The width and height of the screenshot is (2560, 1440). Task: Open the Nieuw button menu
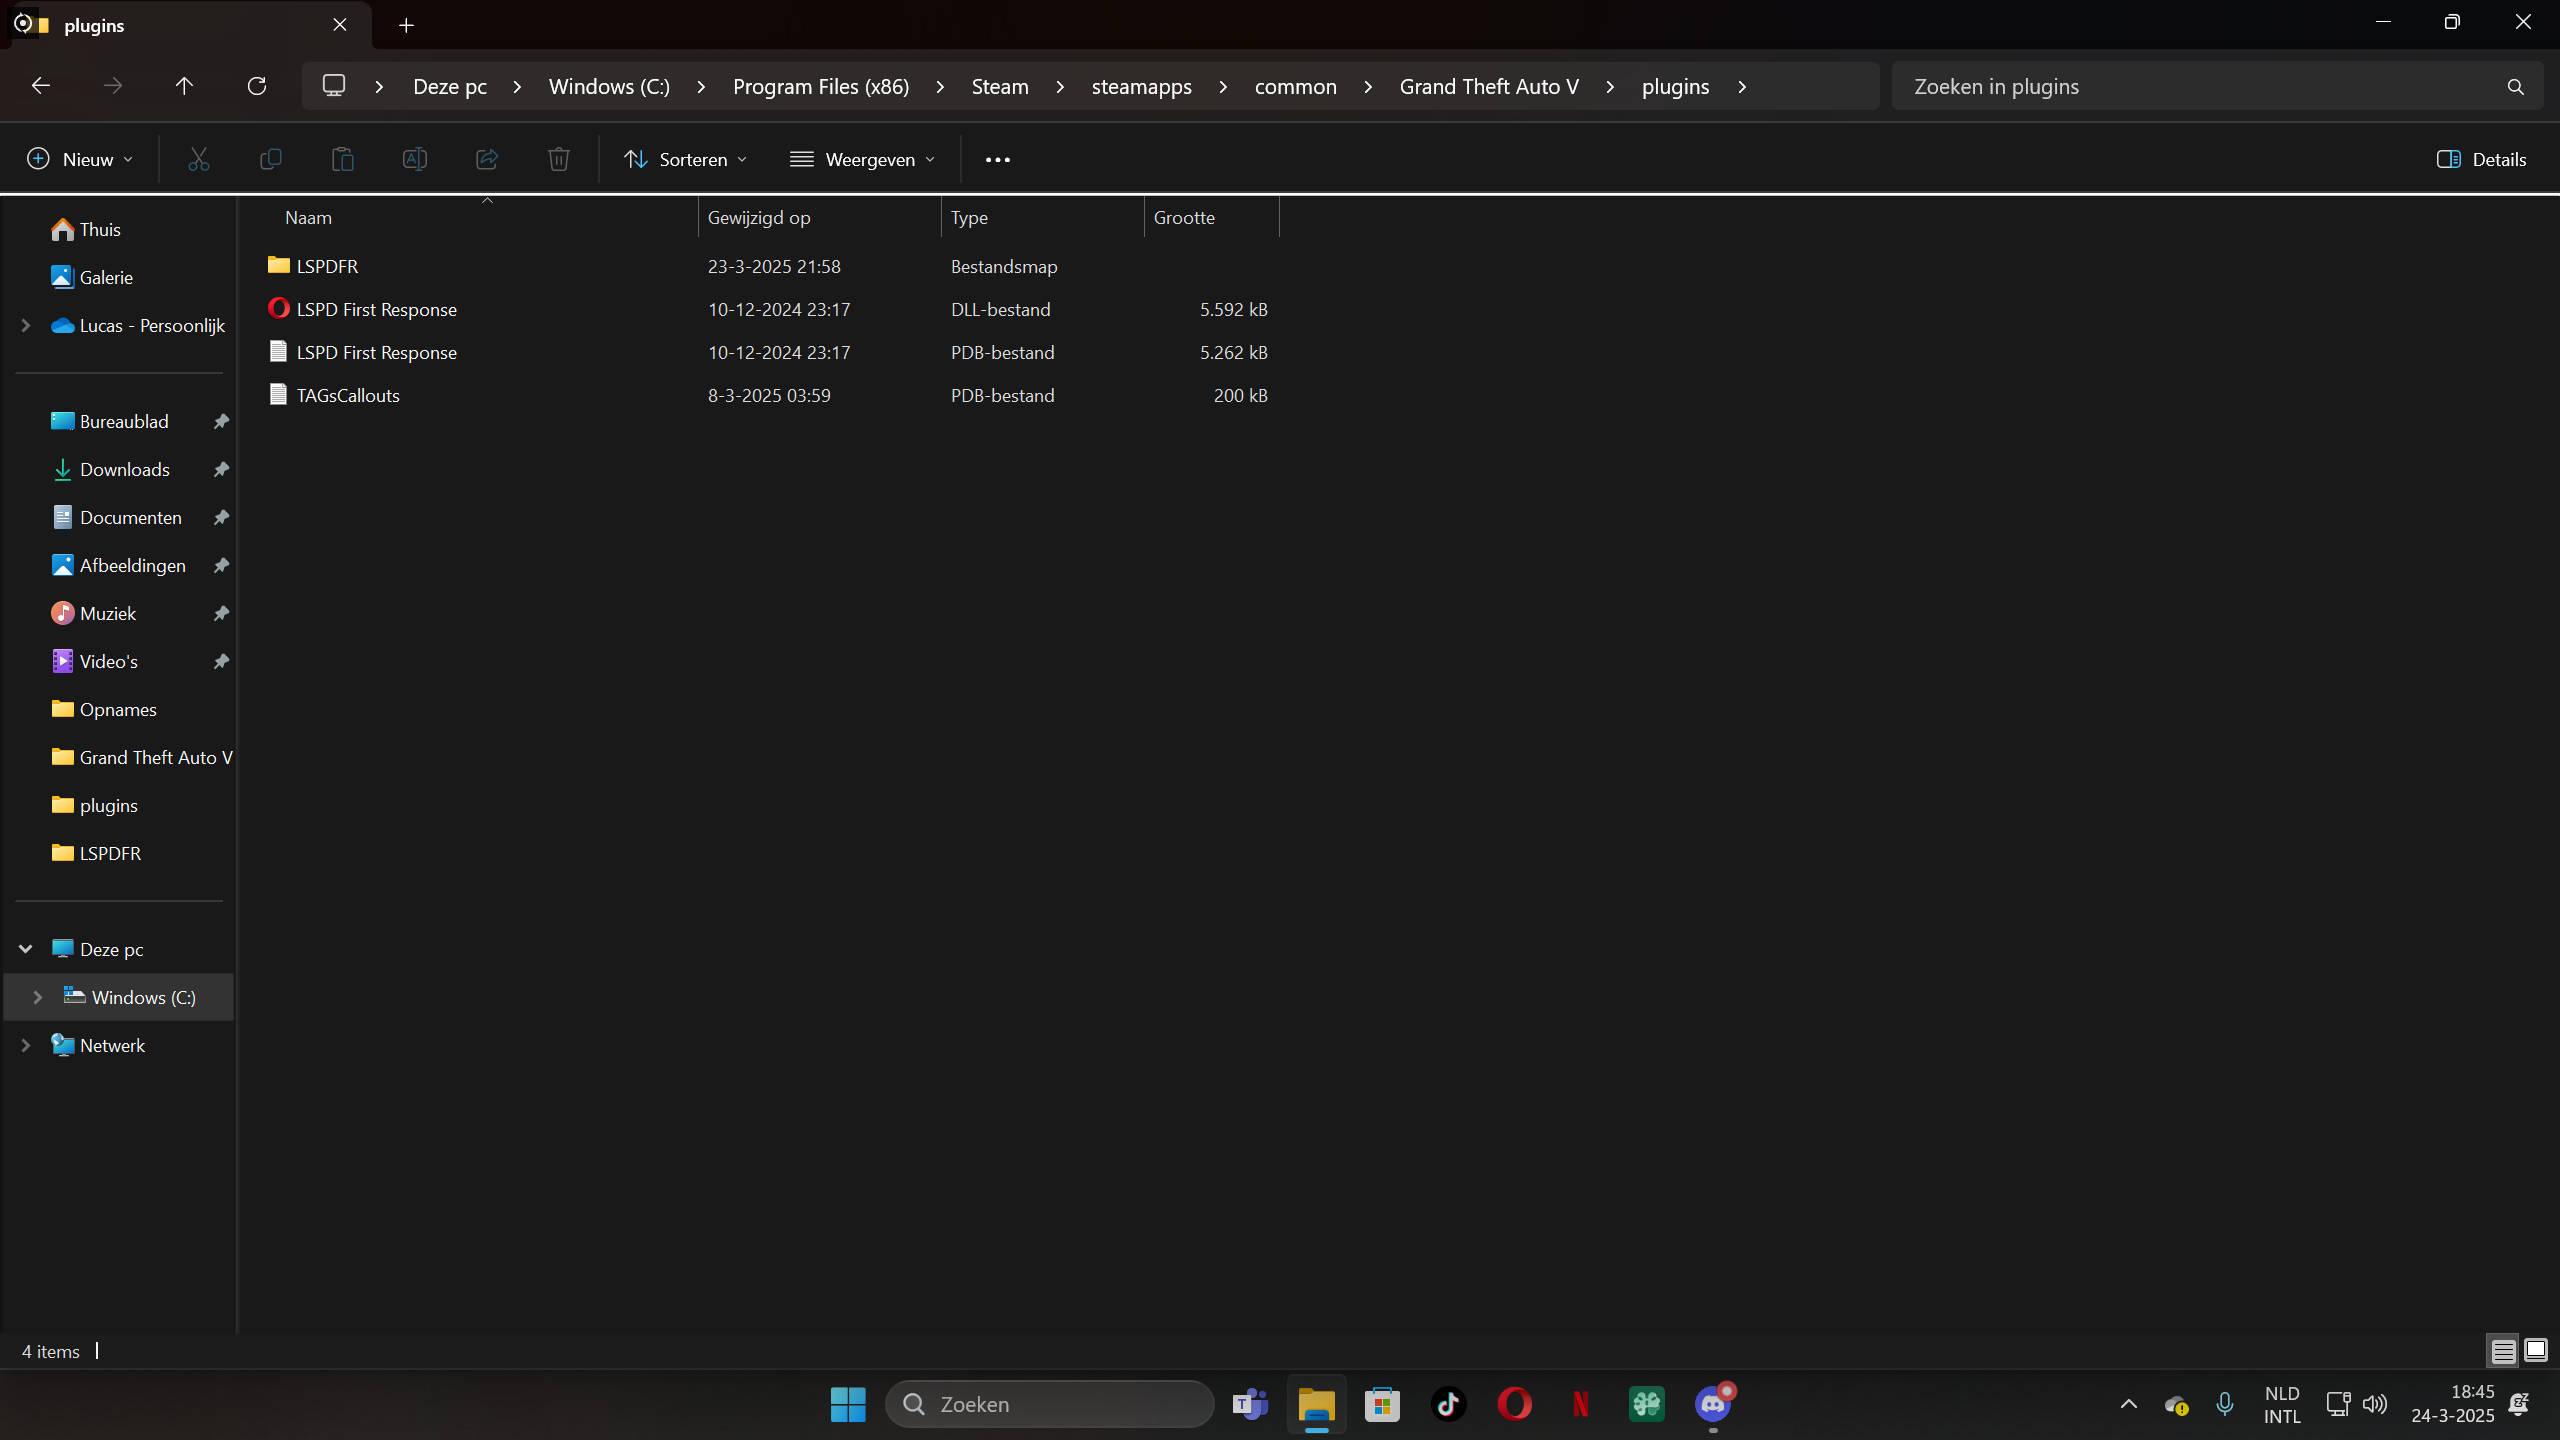point(80,159)
